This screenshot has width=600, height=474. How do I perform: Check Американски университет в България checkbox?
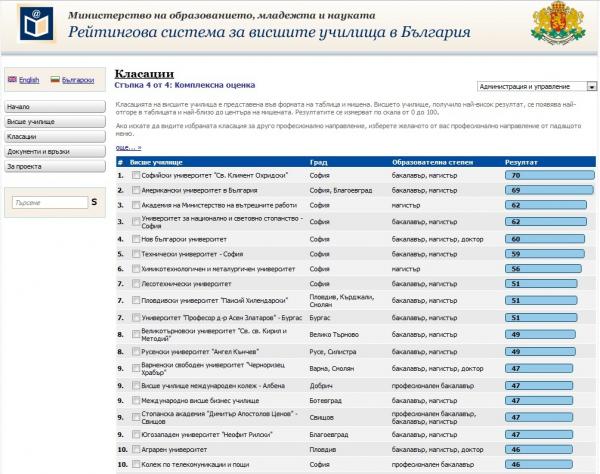(136, 190)
